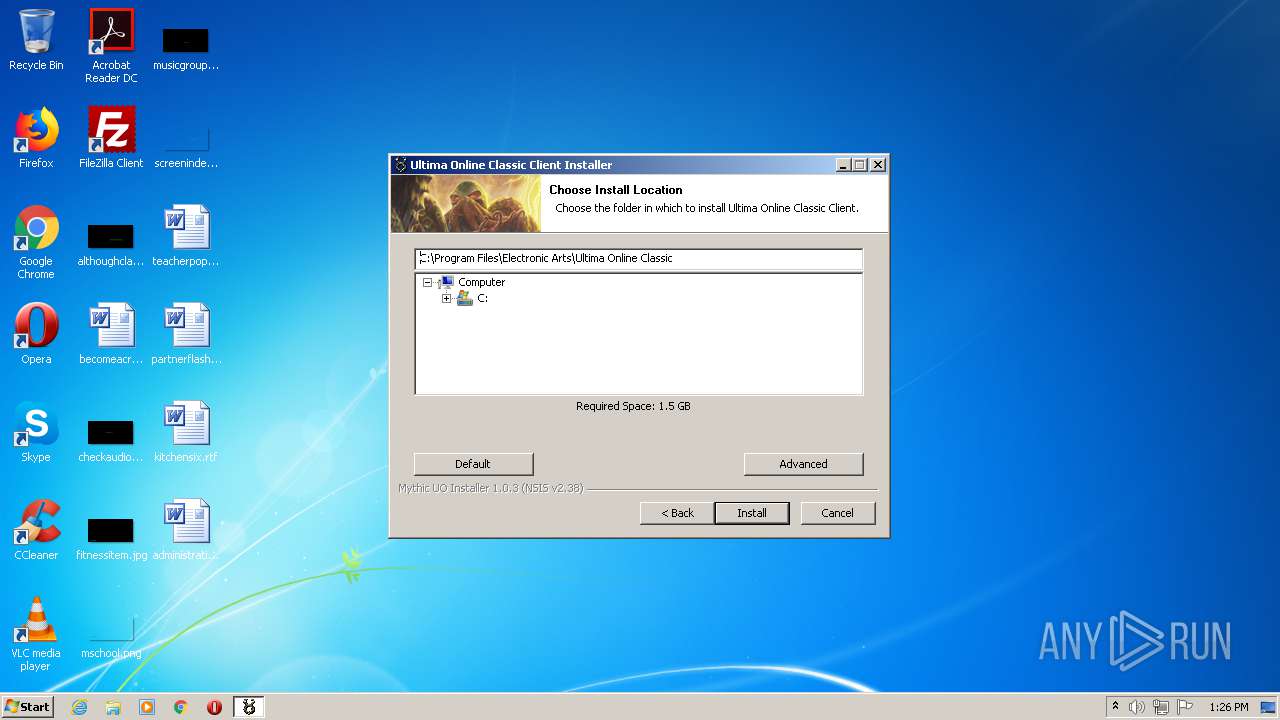Open Action Center flag icon
Screen dimensions: 1280x720
click(x=1185, y=707)
